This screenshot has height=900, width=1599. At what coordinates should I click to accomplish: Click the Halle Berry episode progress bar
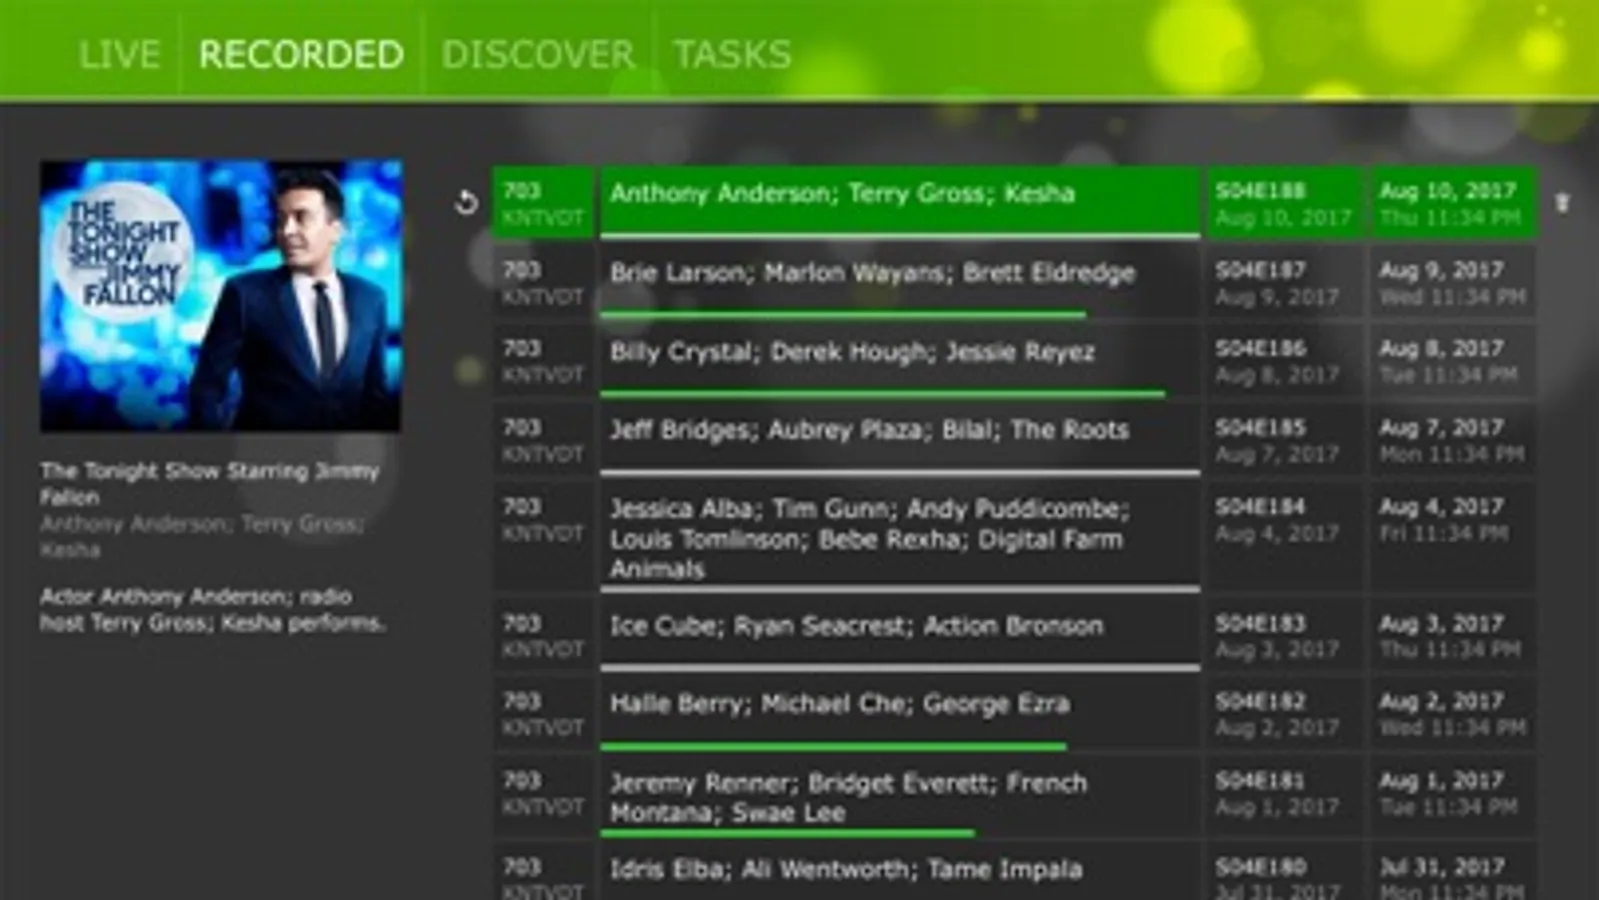833,746
